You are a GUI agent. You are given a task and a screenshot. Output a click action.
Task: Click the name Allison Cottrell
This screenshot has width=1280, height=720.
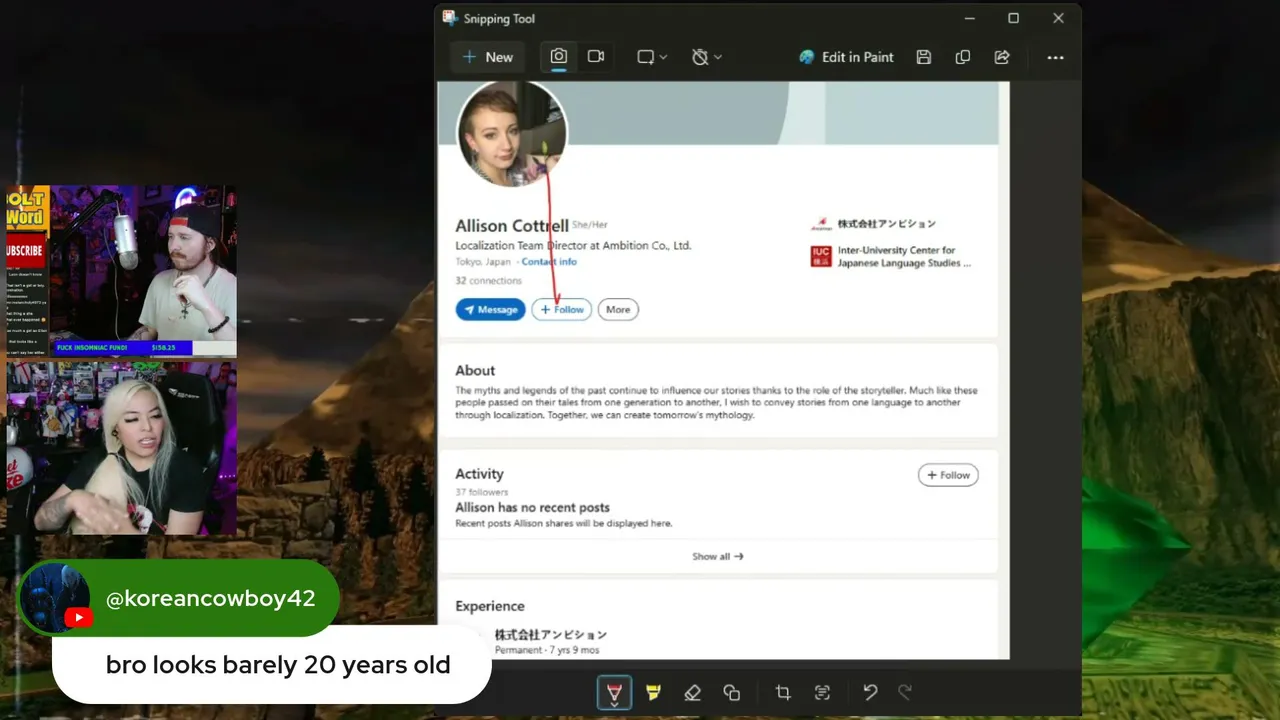point(512,226)
